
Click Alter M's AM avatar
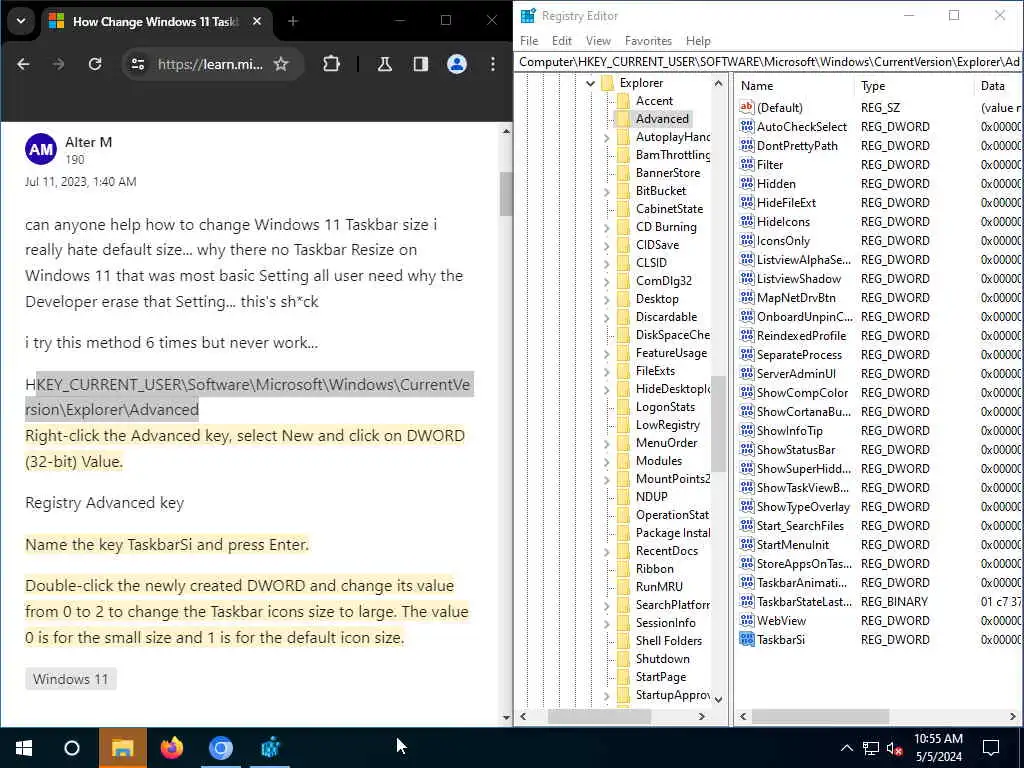pyautogui.click(x=41, y=150)
